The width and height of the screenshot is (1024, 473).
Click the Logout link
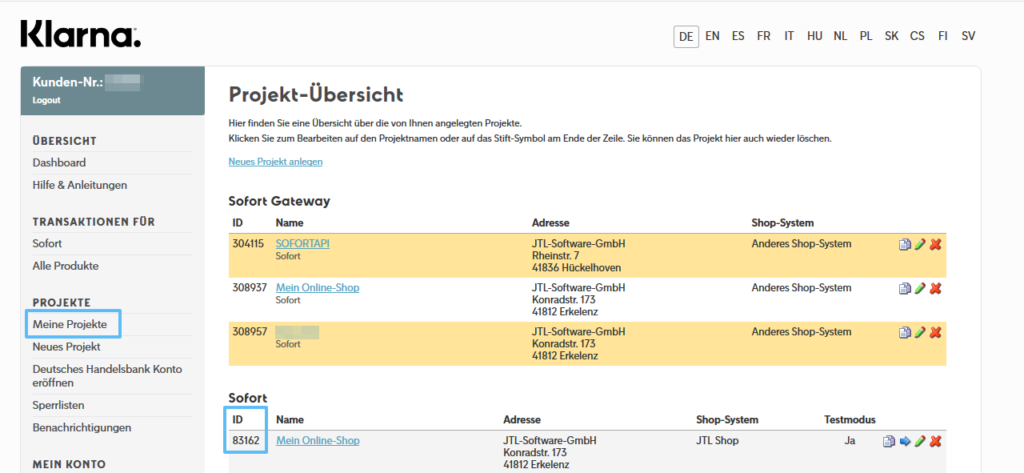click(x=46, y=100)
